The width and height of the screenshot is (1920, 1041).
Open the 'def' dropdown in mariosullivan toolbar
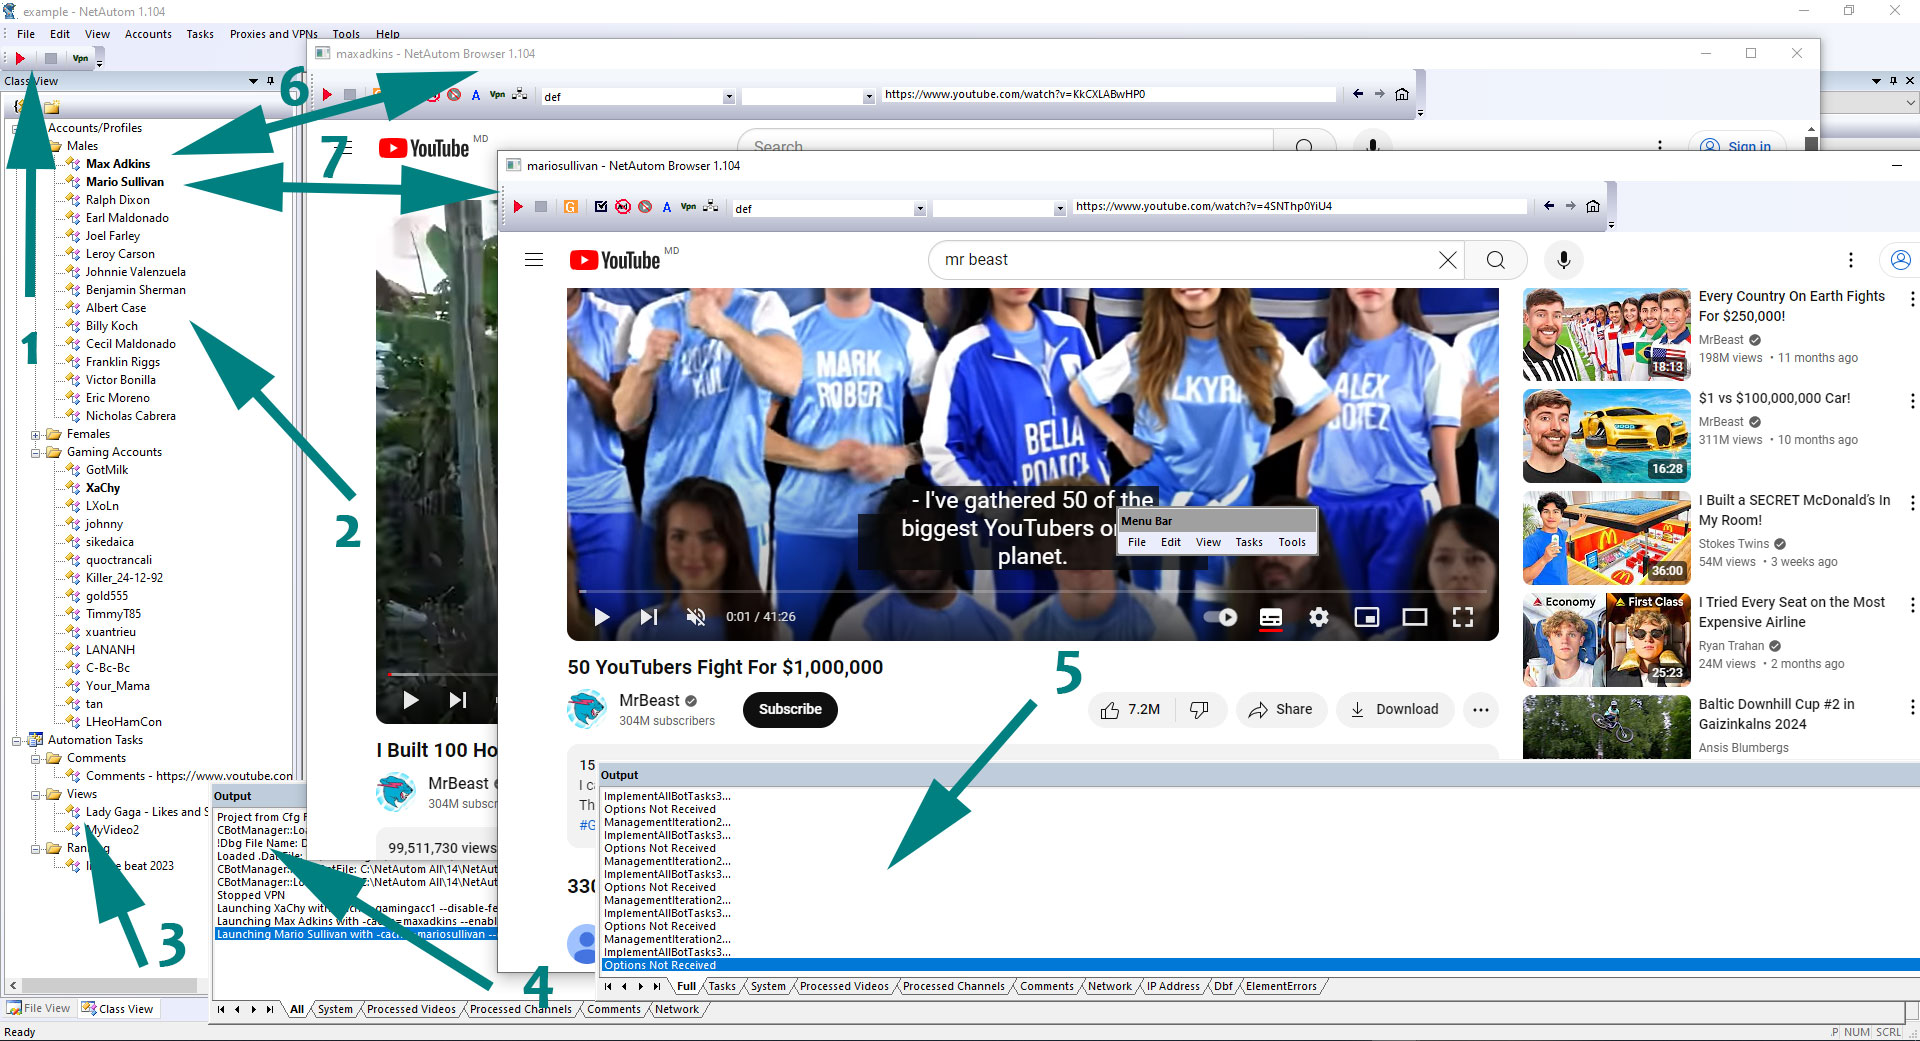(919, 209)
